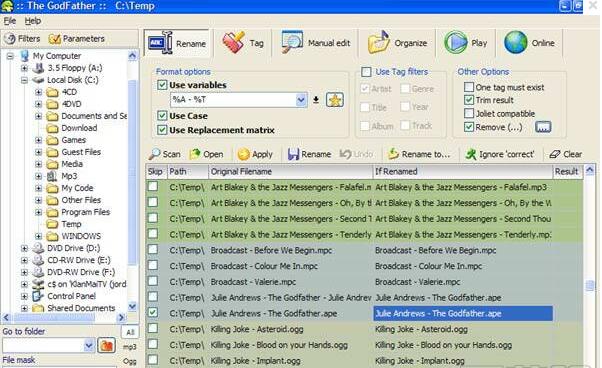This screenshot has height=368, width=602.
Task: Open the Help menu
Action: pos(33,21)
